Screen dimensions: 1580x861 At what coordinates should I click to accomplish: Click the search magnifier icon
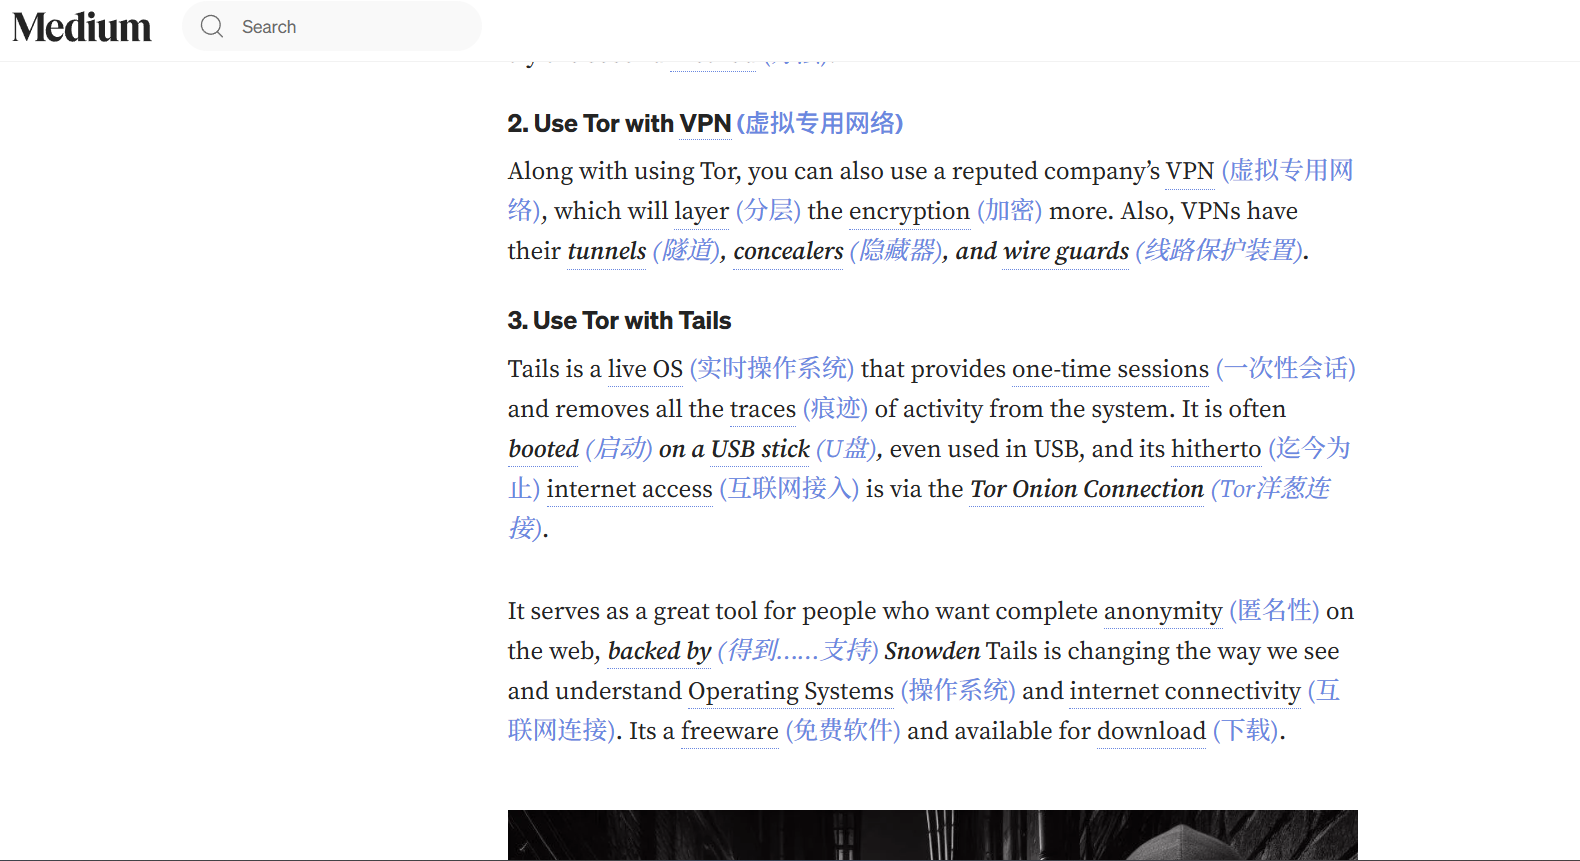212,26
